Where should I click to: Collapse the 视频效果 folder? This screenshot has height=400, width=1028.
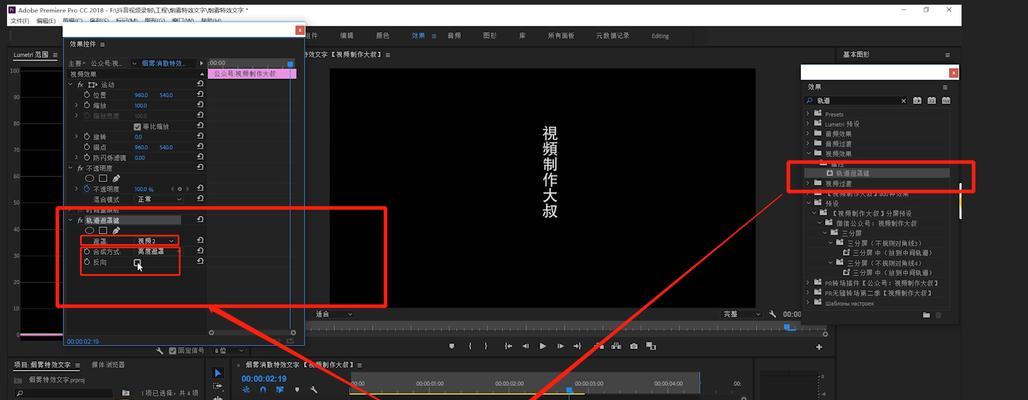pos(808,153)
